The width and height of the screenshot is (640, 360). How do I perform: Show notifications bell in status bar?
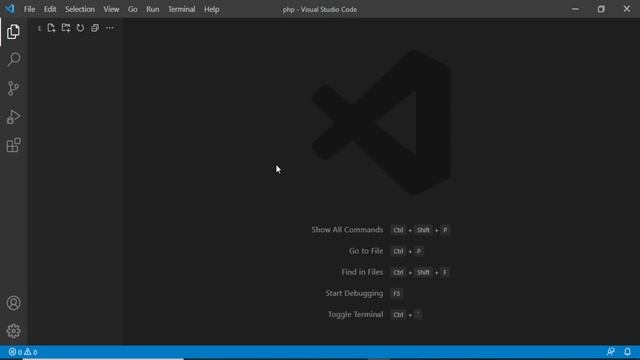click(627, 352)
